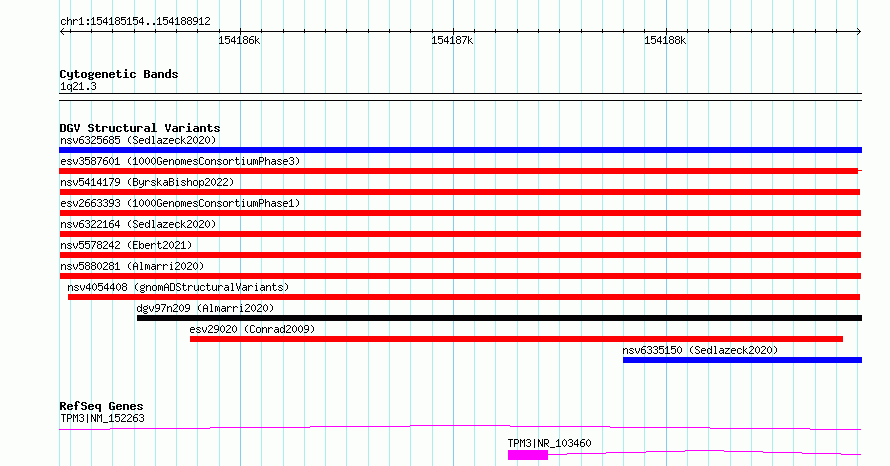The height and width of the screenshot is (466, 890).
Task: Click the DGV Structural Variants track title
Action: tap(140, 128)
